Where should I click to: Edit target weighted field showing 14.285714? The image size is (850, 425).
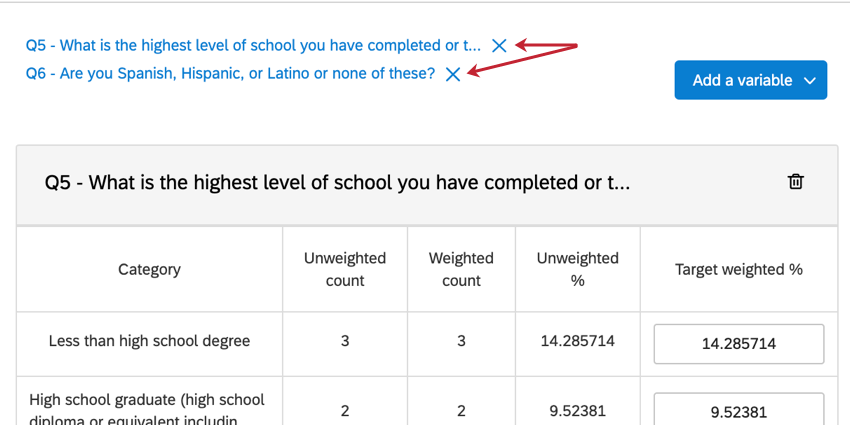739,344
